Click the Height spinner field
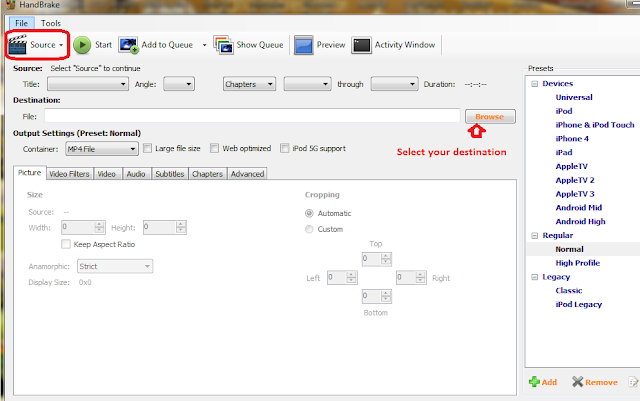The width and height of the screenshot is (640, 401). click(165, 227)
